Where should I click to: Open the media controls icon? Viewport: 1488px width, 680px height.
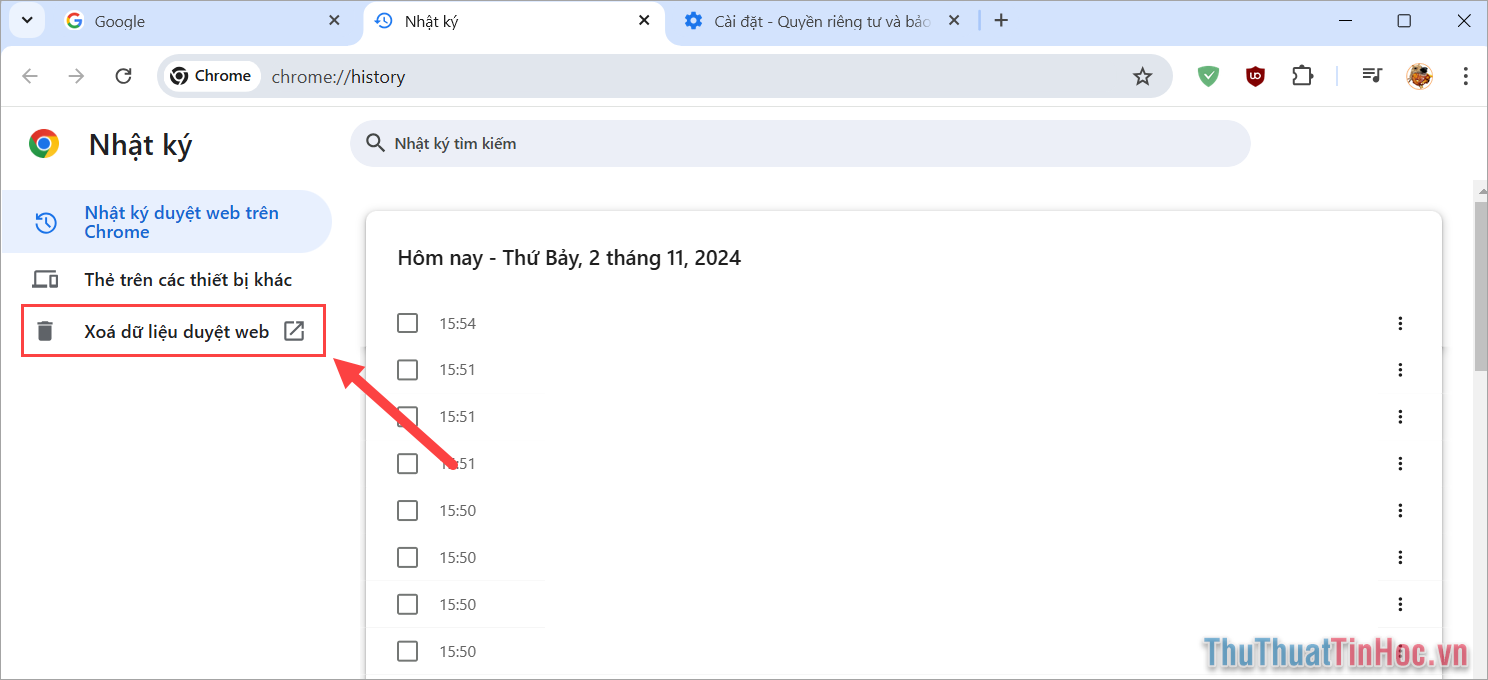tap(1372, 76)
